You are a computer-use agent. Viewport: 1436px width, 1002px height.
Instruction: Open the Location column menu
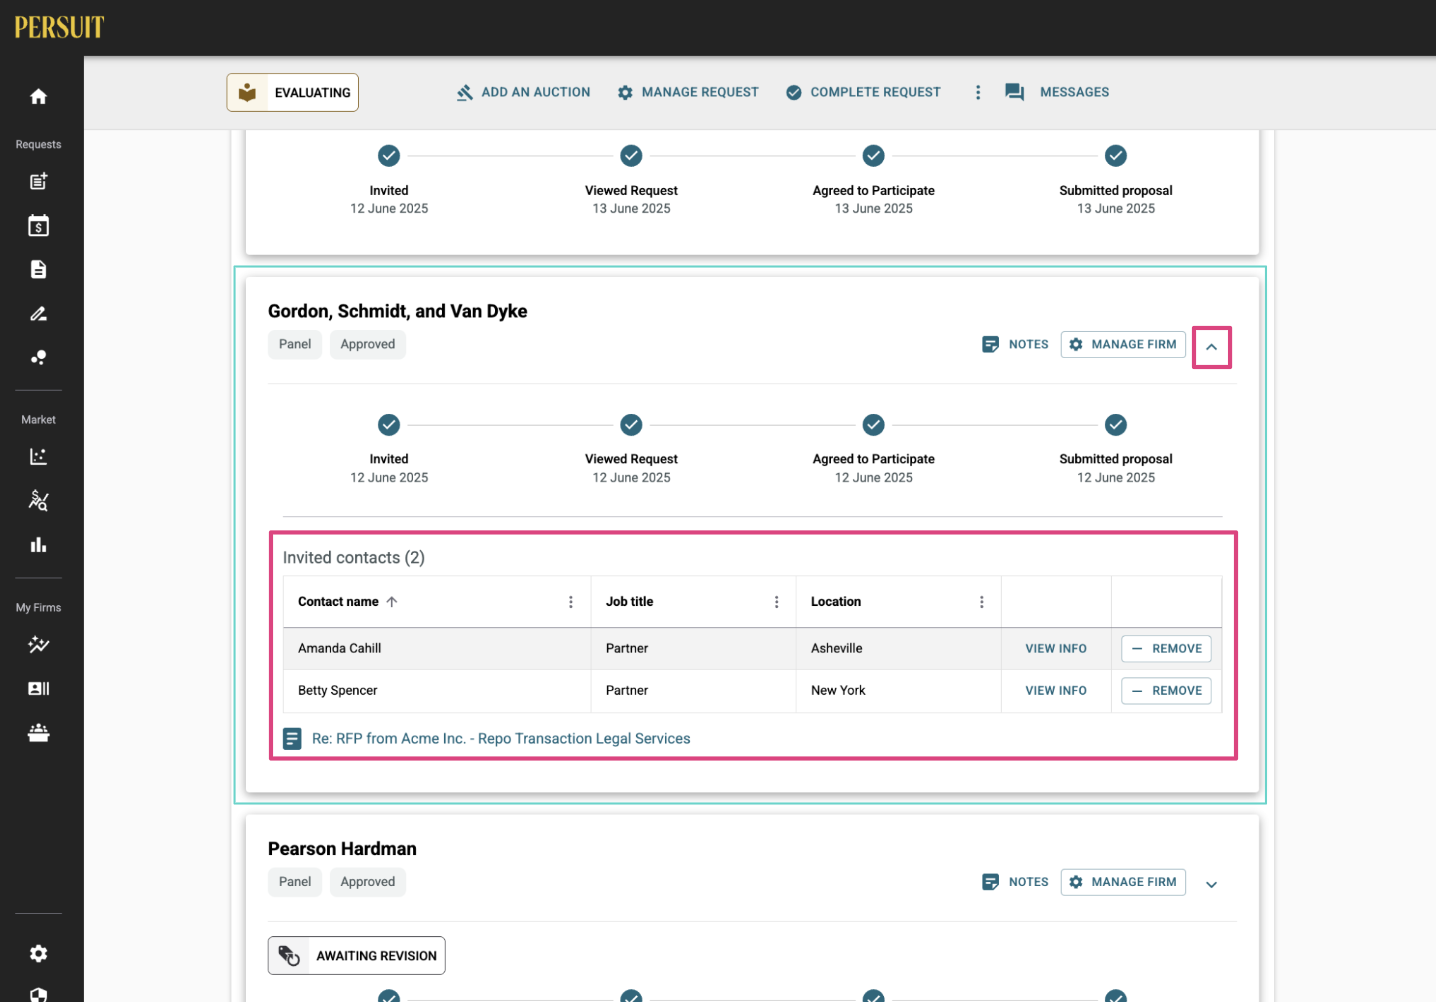point(982,602)
